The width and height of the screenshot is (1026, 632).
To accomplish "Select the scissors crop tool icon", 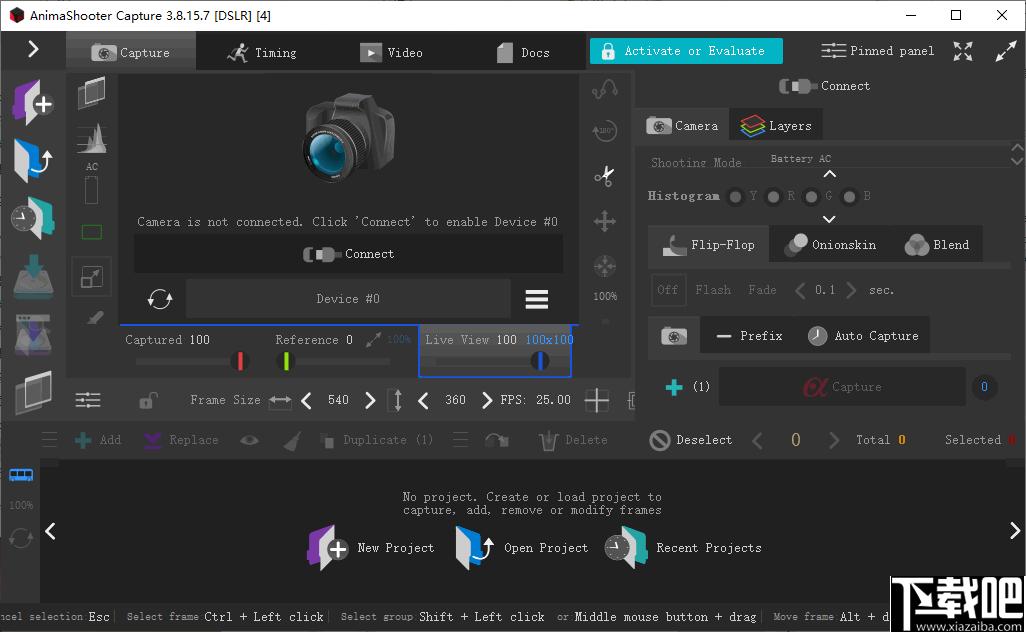I will point(605,176).
